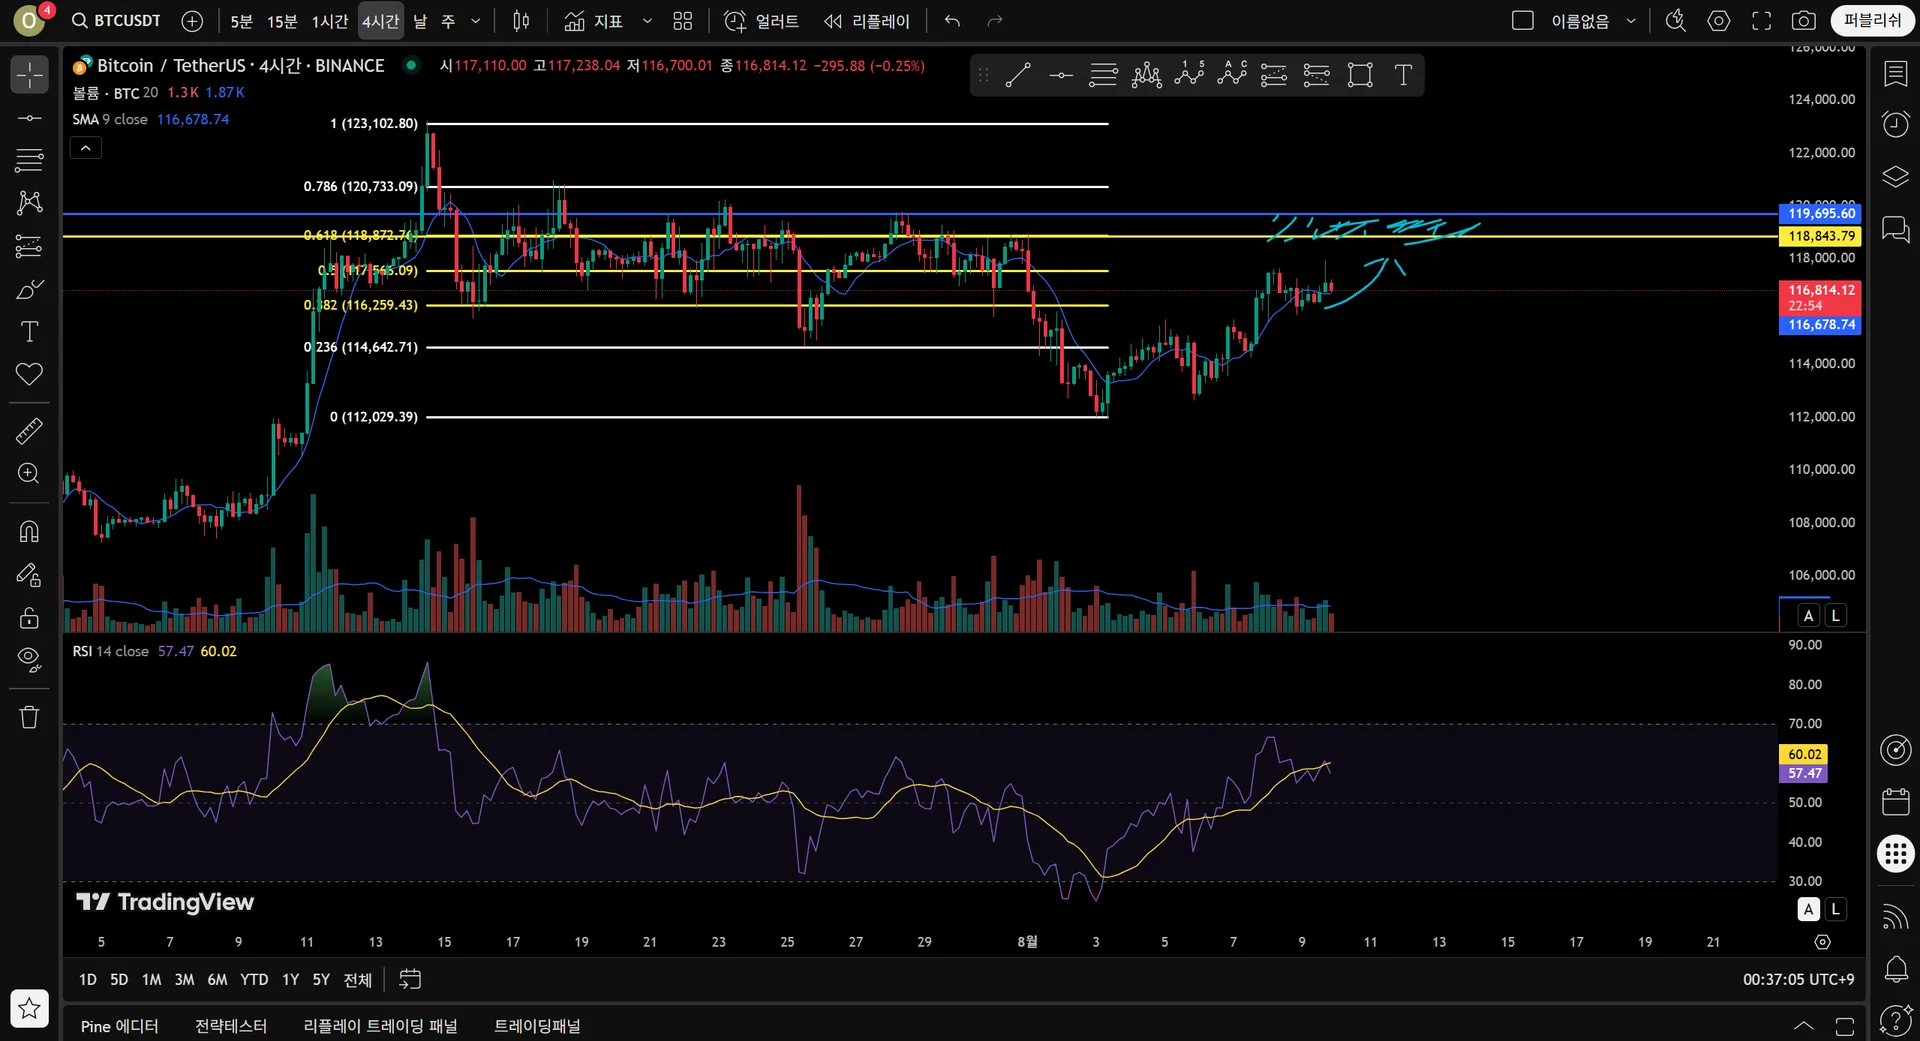Open the 전략테스터 tab
The image size is (1920, 1041).
[231, 1026]
